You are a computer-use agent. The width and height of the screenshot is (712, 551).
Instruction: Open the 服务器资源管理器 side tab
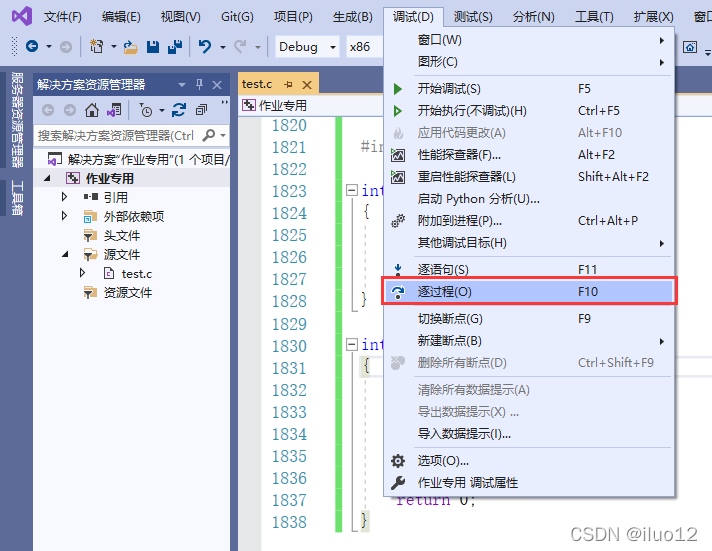click(x=17, y=119)
